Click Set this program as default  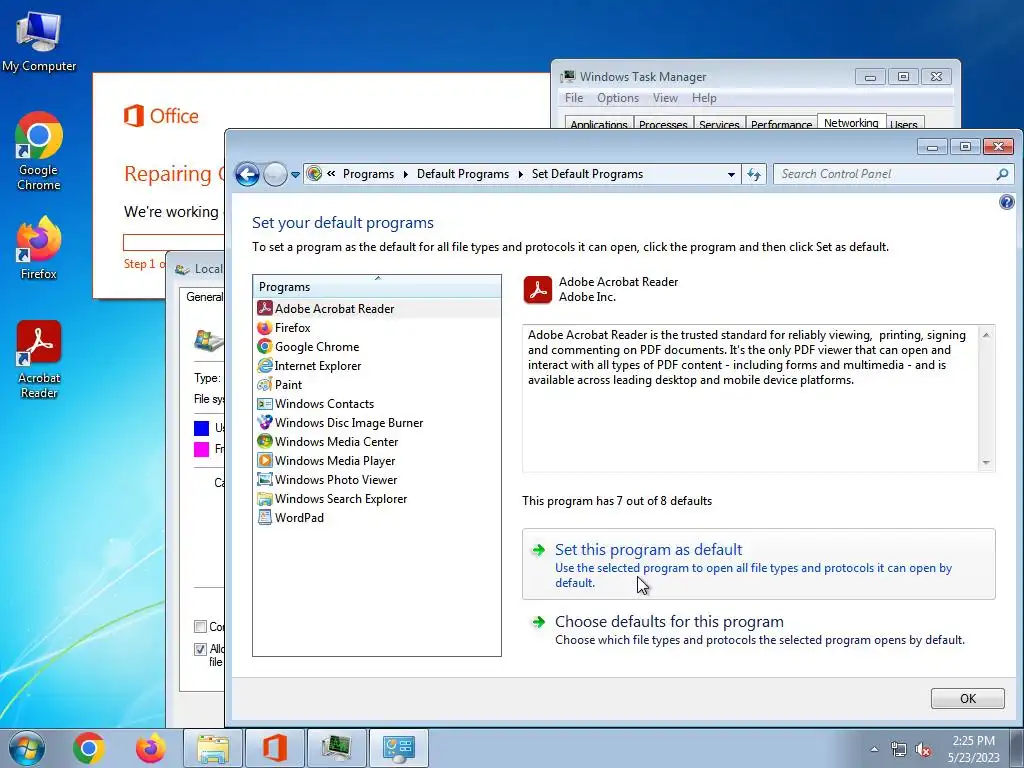[759, 564]
